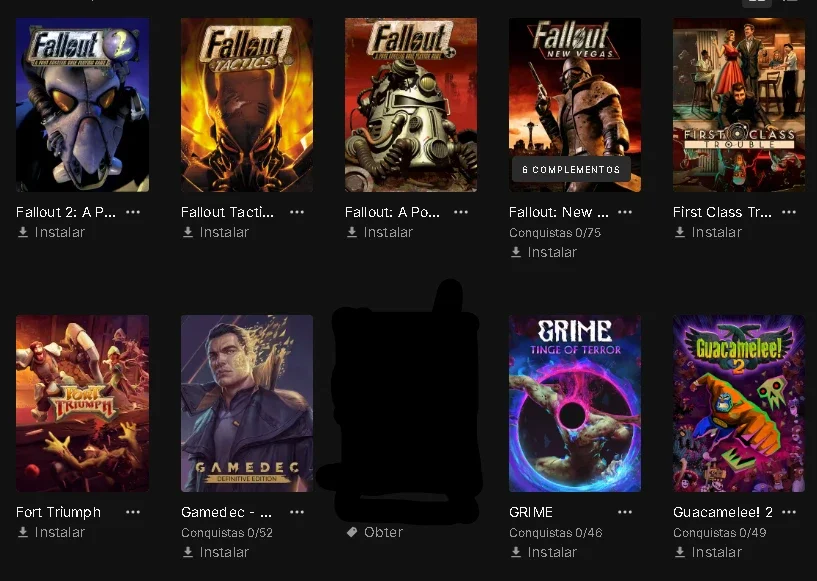Image resolution: width=817 pixels, height=581 pixels.
Task: Open the Fort Triumph three-dot menu
Action: pyautogui.click(x=133, y=512)
